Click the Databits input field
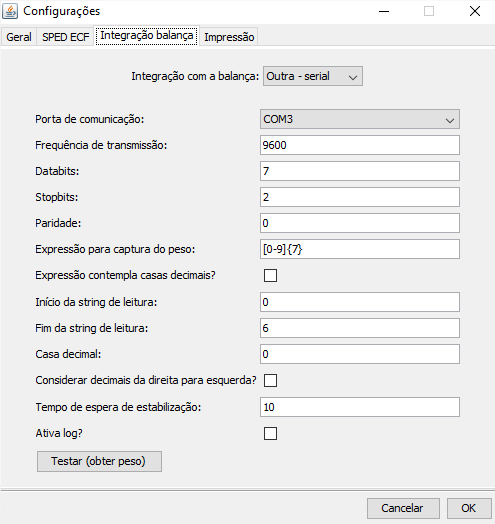 click(x=360, y=171)
